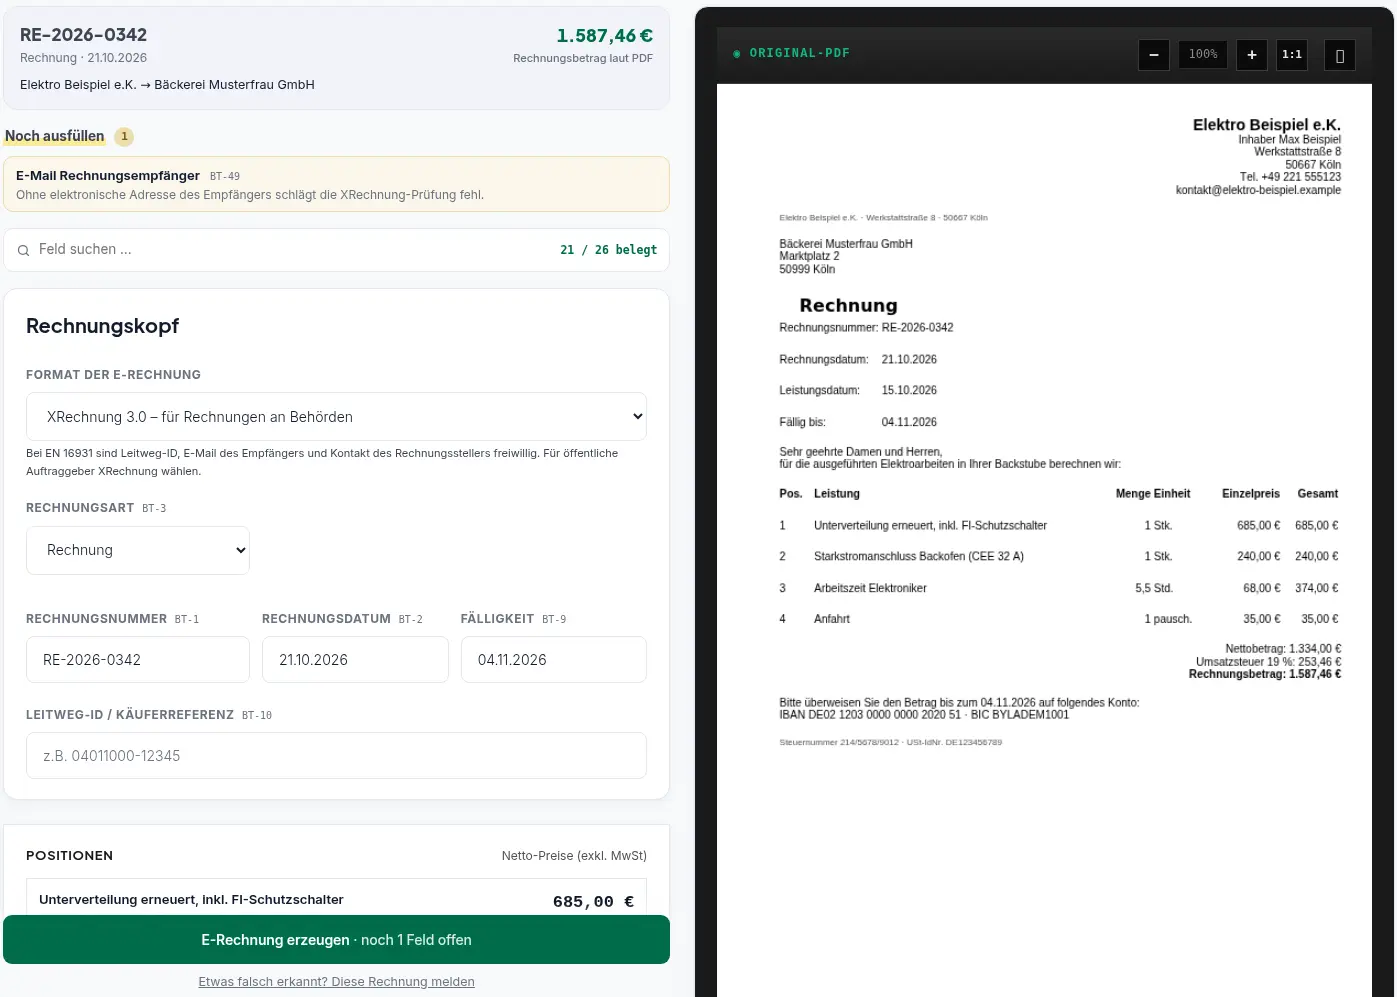The image size is (1397, 997).
Task: Click the Fälligkeit field showing 04.11.2026
Action: click(x=554, y=660)
